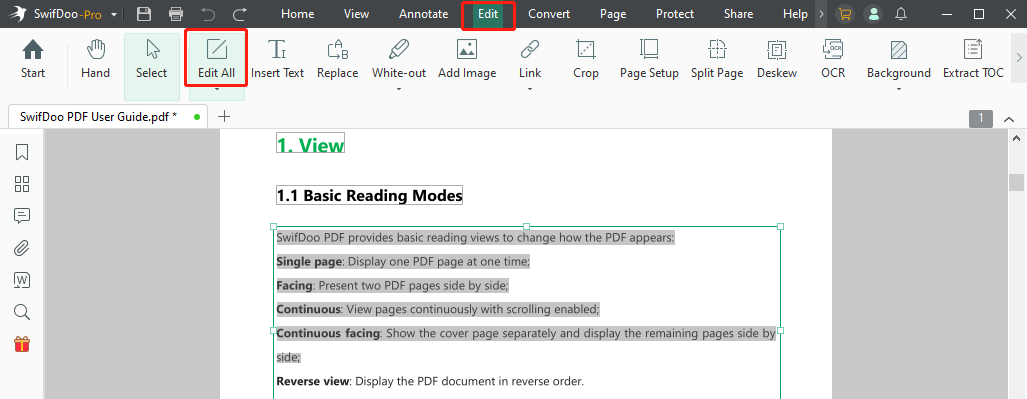Viewport: 1027px width, 399px height.
Task: Click the Edit All tool
Action: pos(217,60)
